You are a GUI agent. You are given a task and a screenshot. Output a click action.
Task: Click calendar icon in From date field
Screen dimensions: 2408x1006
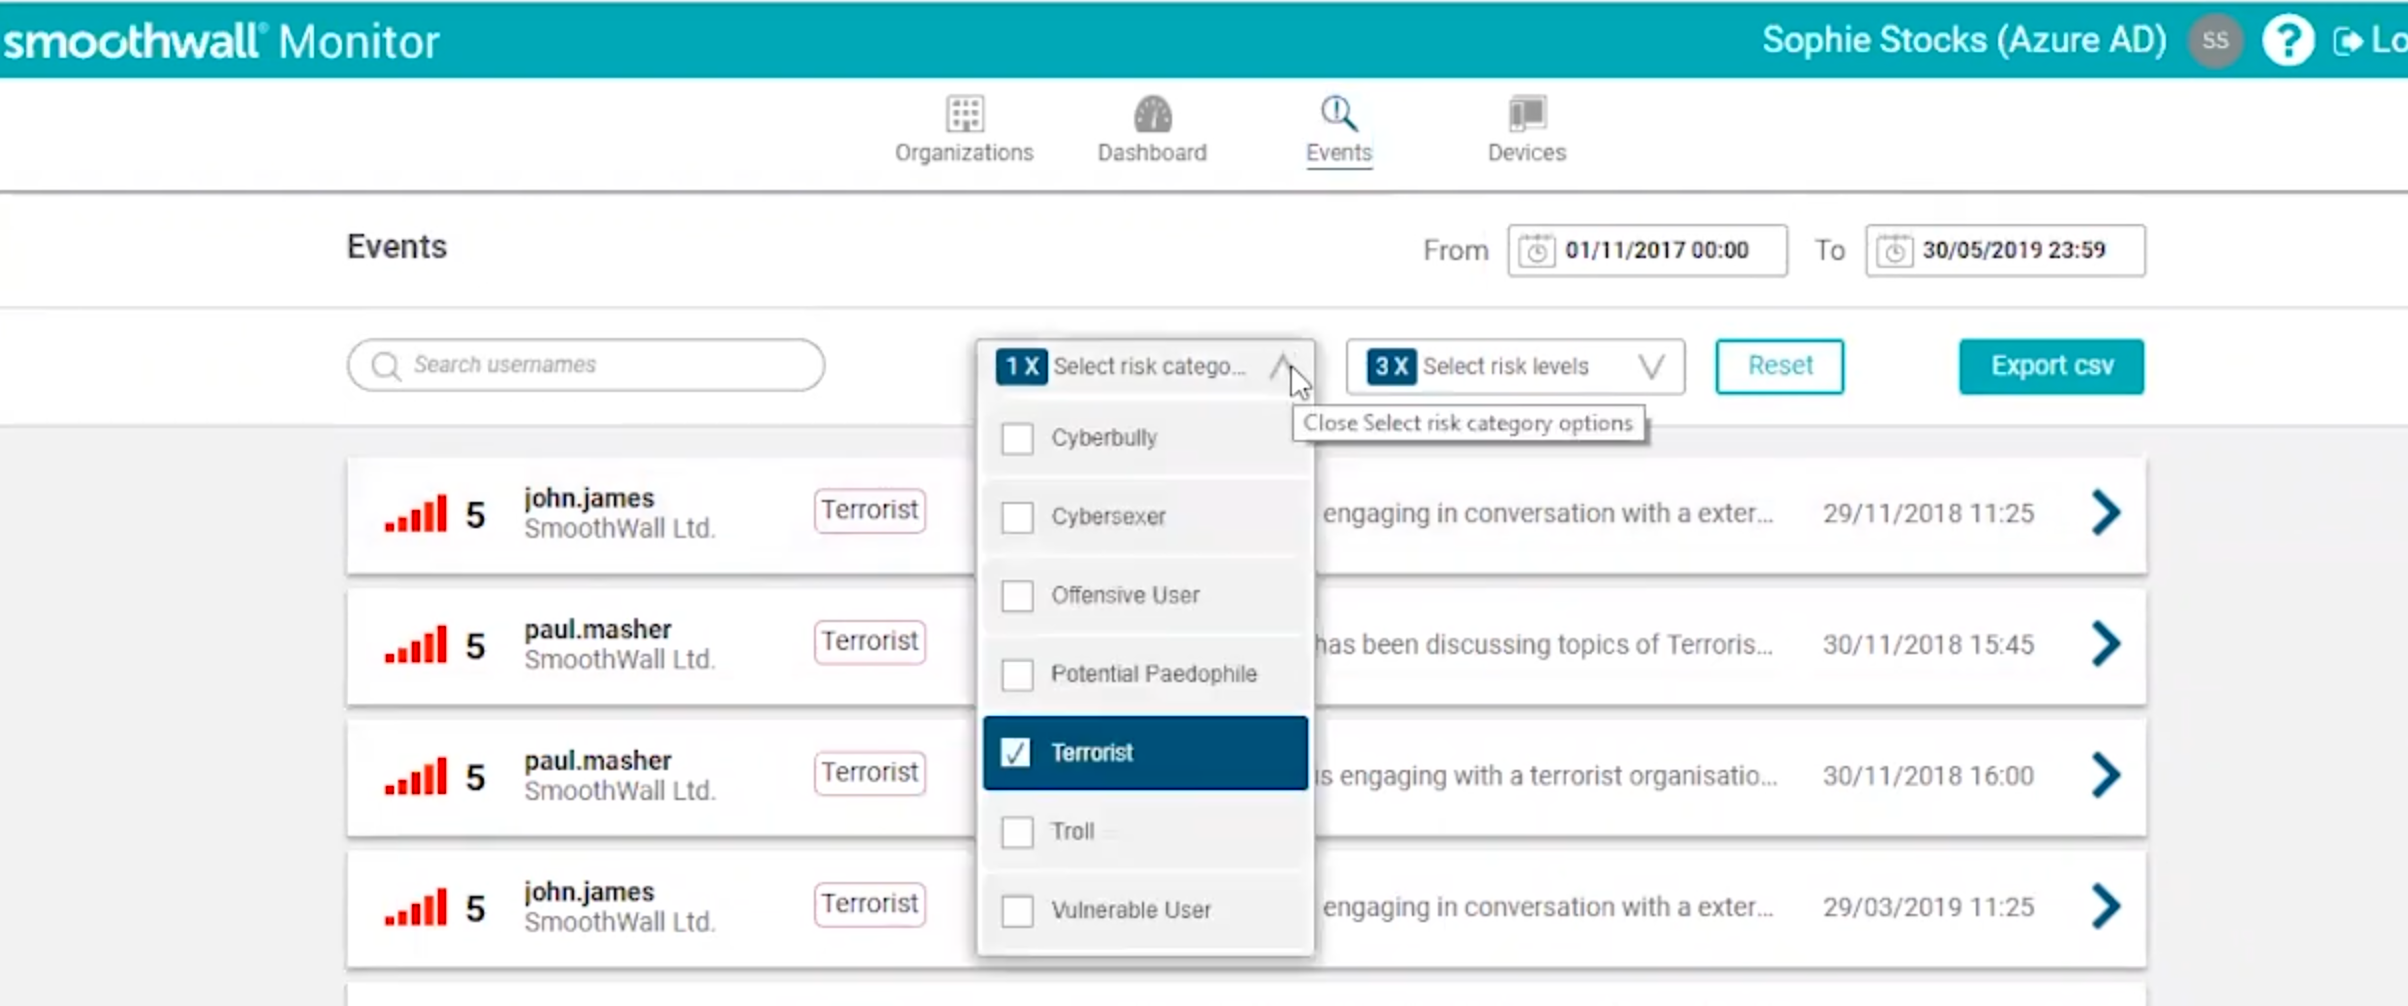pyautogui.click(x=1537, y=250)
